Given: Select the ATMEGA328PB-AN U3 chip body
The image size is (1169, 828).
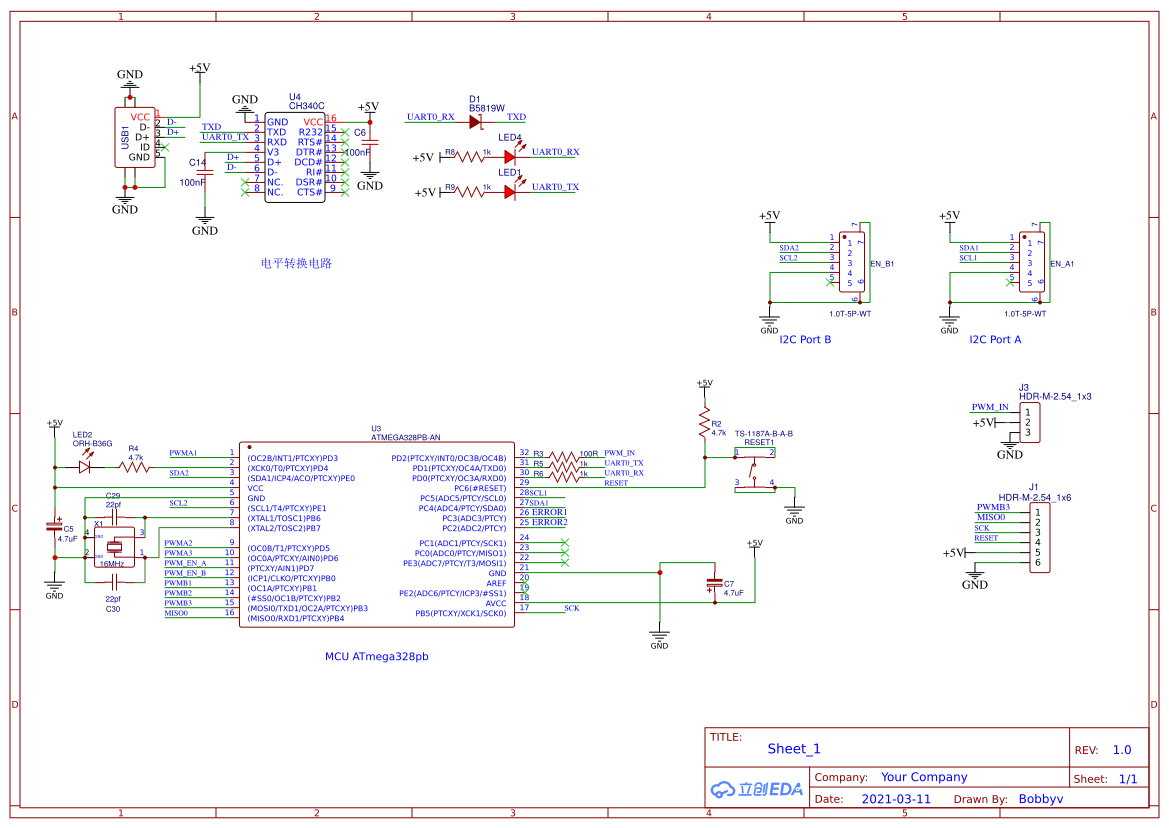Looking at the screenshot, I should (x=376, y=535).
